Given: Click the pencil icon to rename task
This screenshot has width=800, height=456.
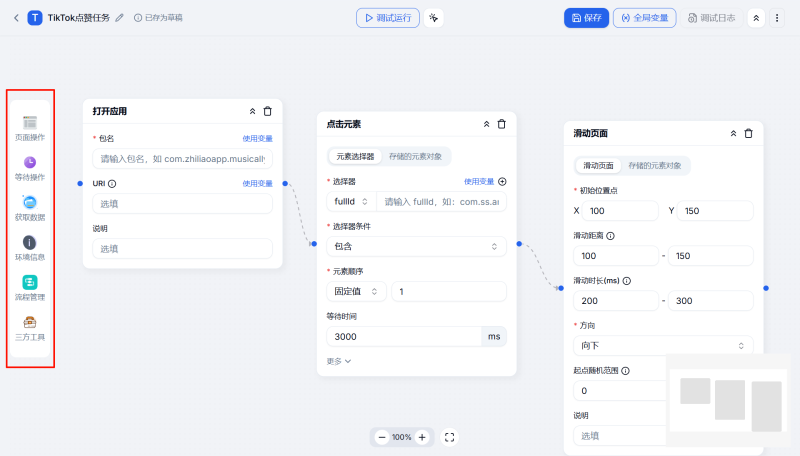Looking at the screenshot, I should tap(120, 18).
